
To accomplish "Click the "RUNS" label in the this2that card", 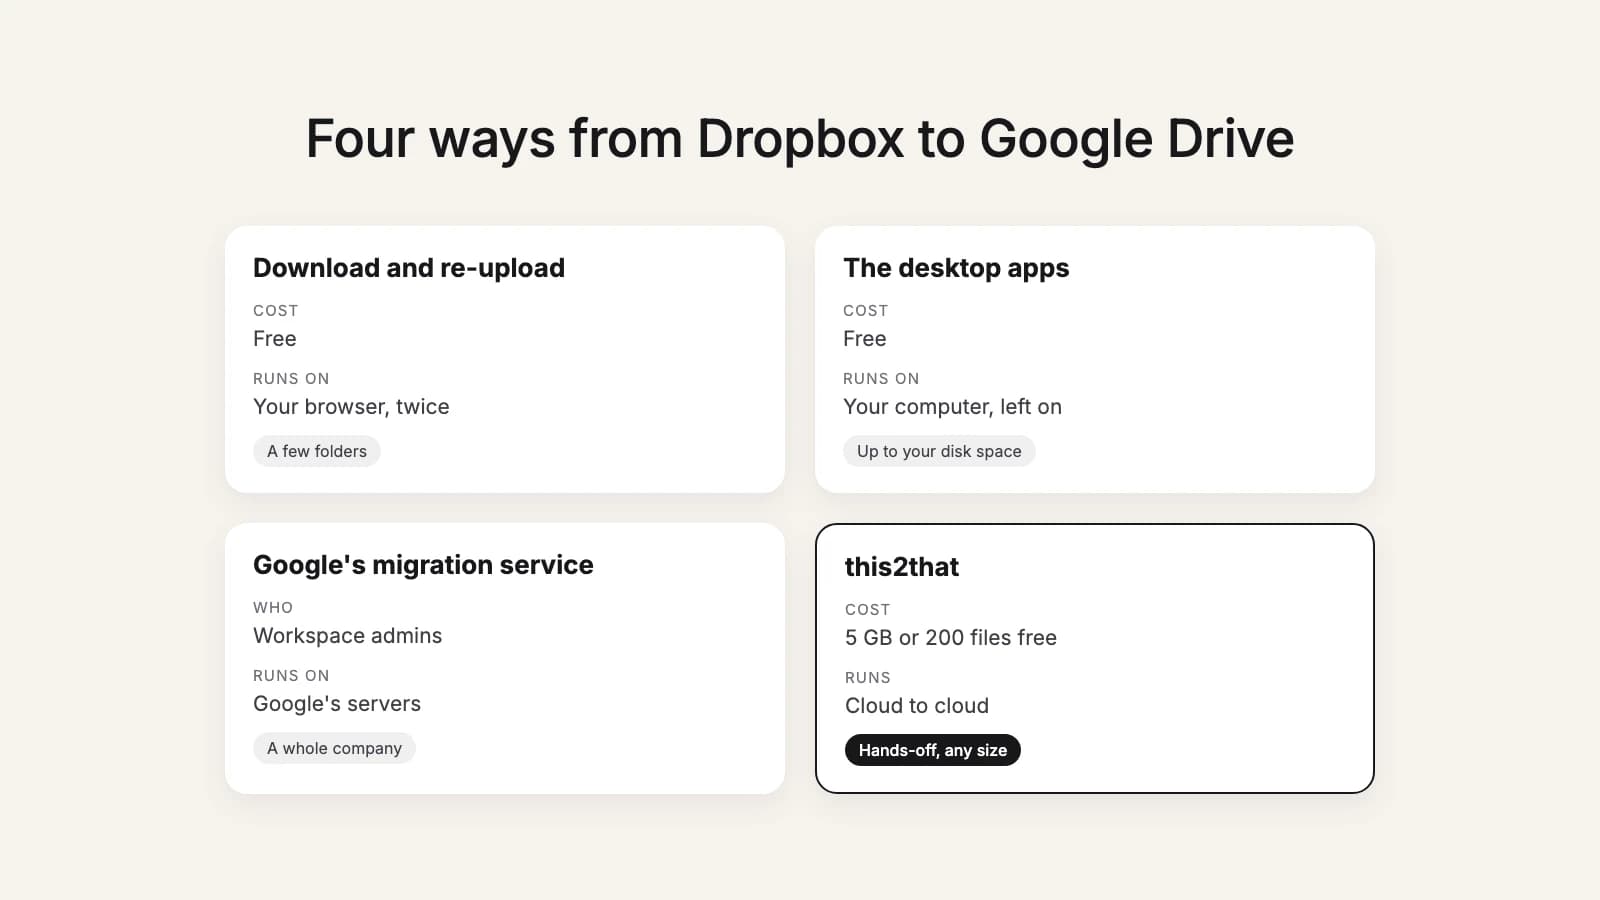I will [868, 678].
